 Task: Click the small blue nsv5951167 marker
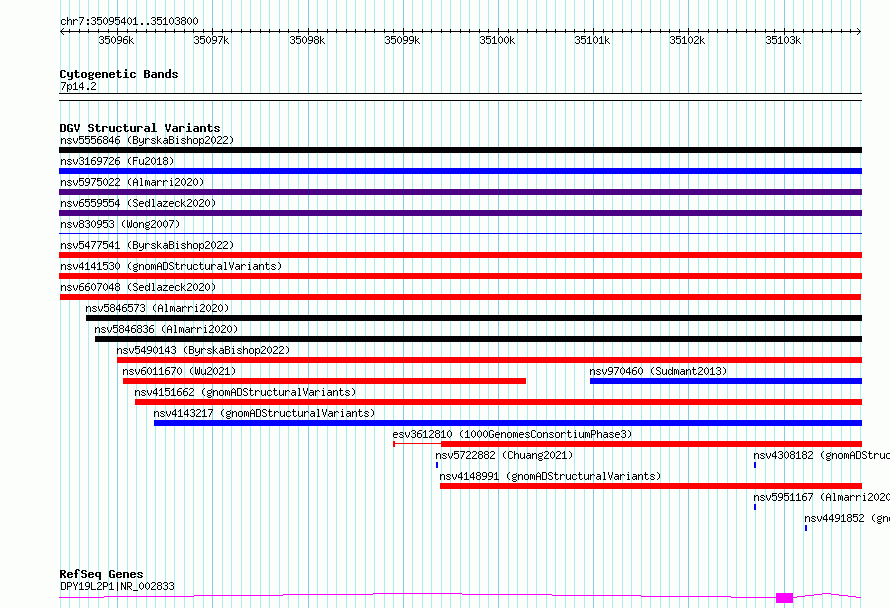755,507
